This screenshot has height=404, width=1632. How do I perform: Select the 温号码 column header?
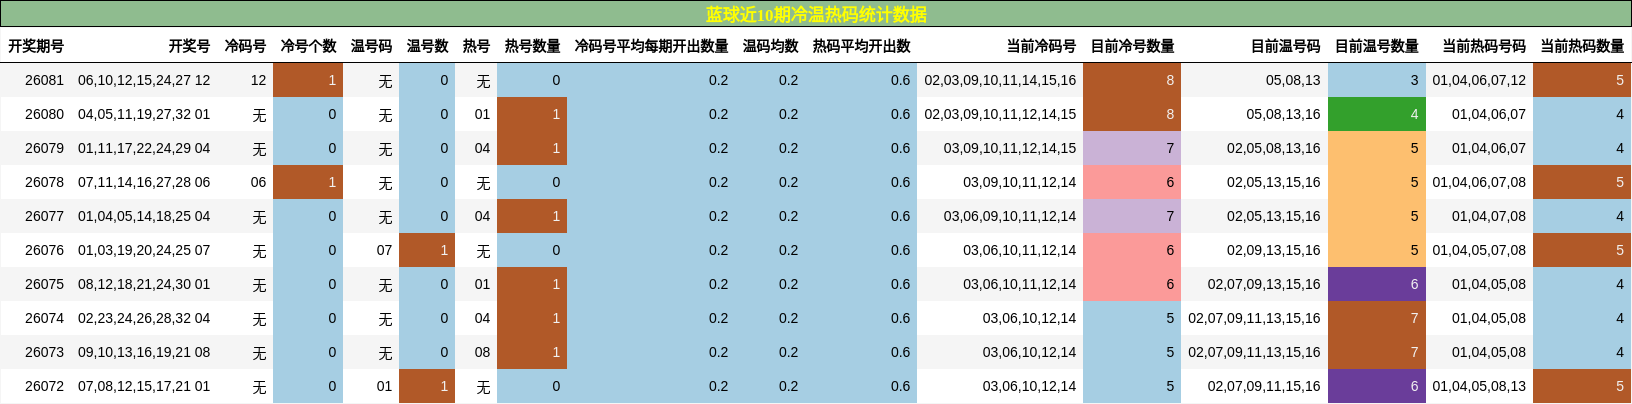pos(371,46)
